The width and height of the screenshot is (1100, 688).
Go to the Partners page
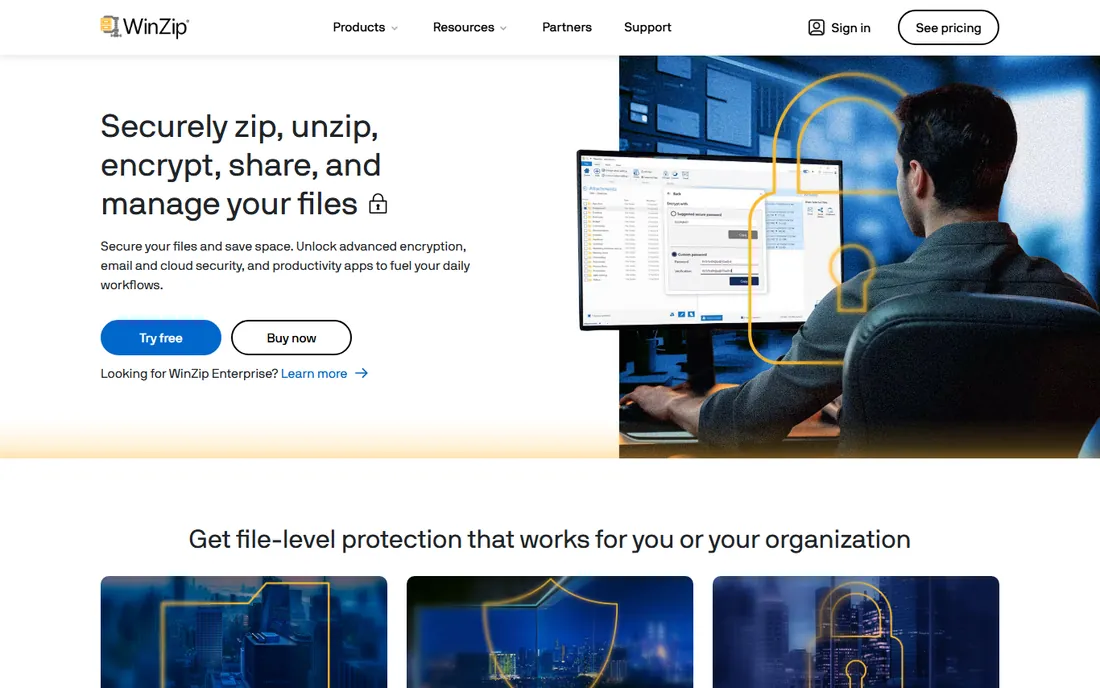567,27
